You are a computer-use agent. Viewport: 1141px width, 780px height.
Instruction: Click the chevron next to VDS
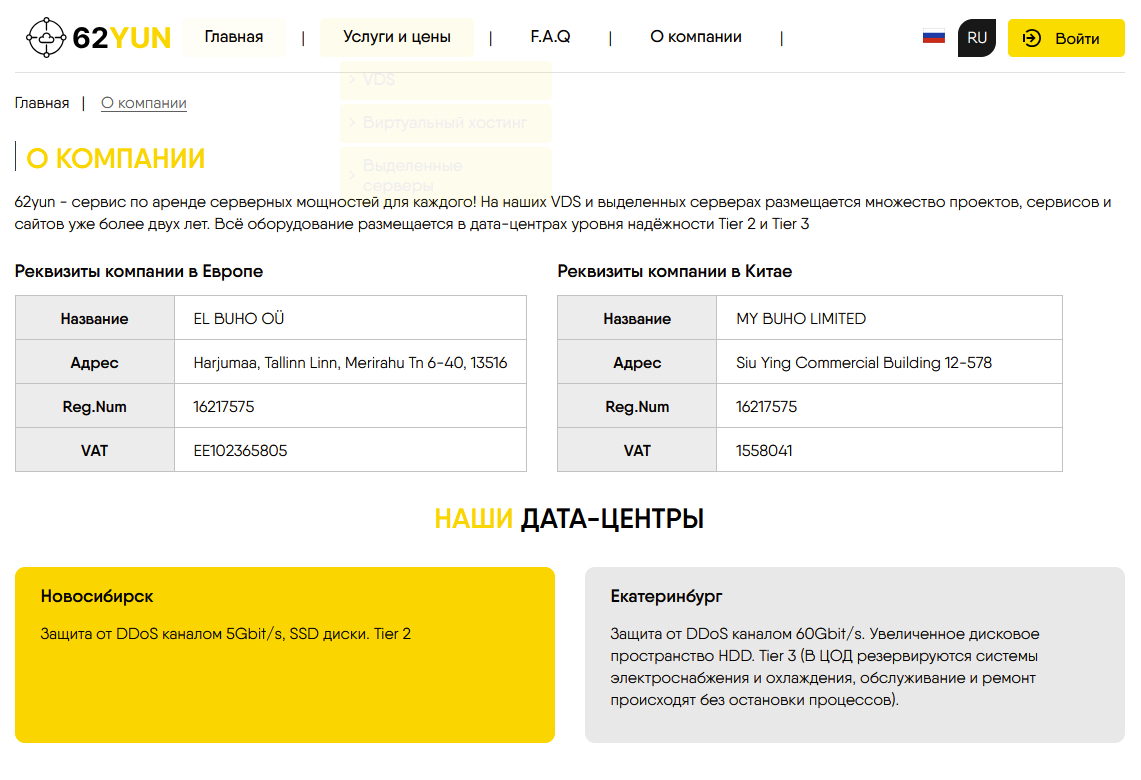coord(352,80)
